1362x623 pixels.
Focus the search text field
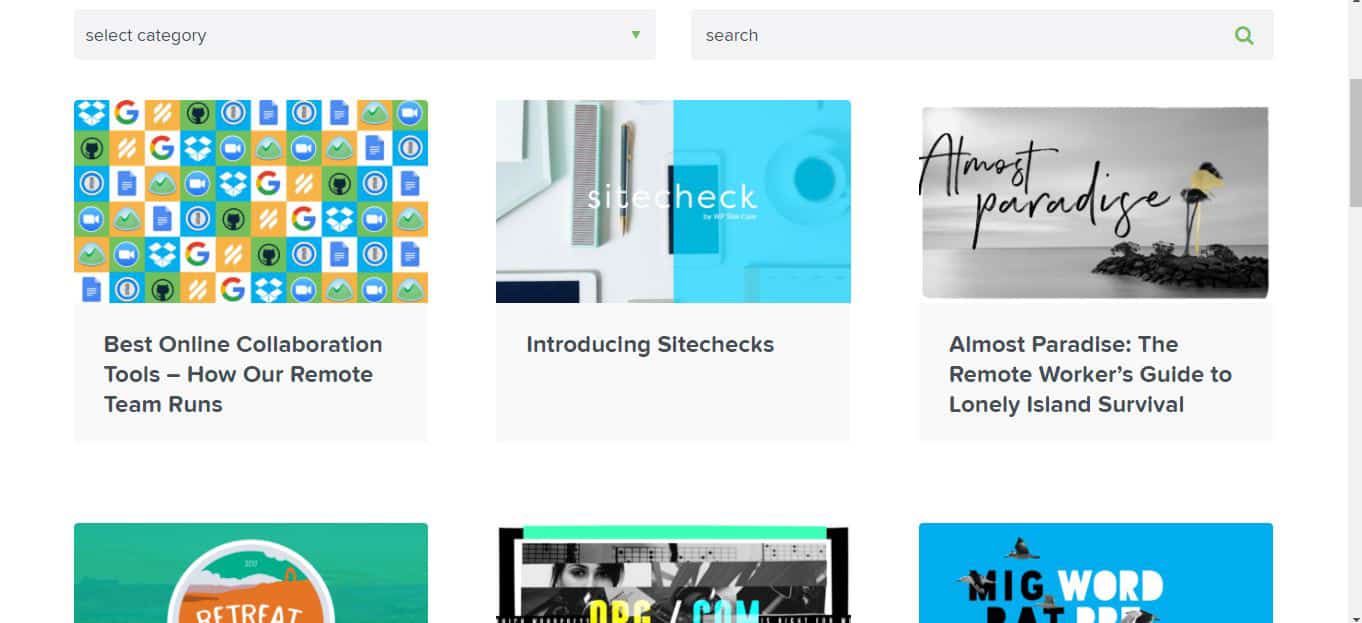pyautogui.click(x=982, y=35)
